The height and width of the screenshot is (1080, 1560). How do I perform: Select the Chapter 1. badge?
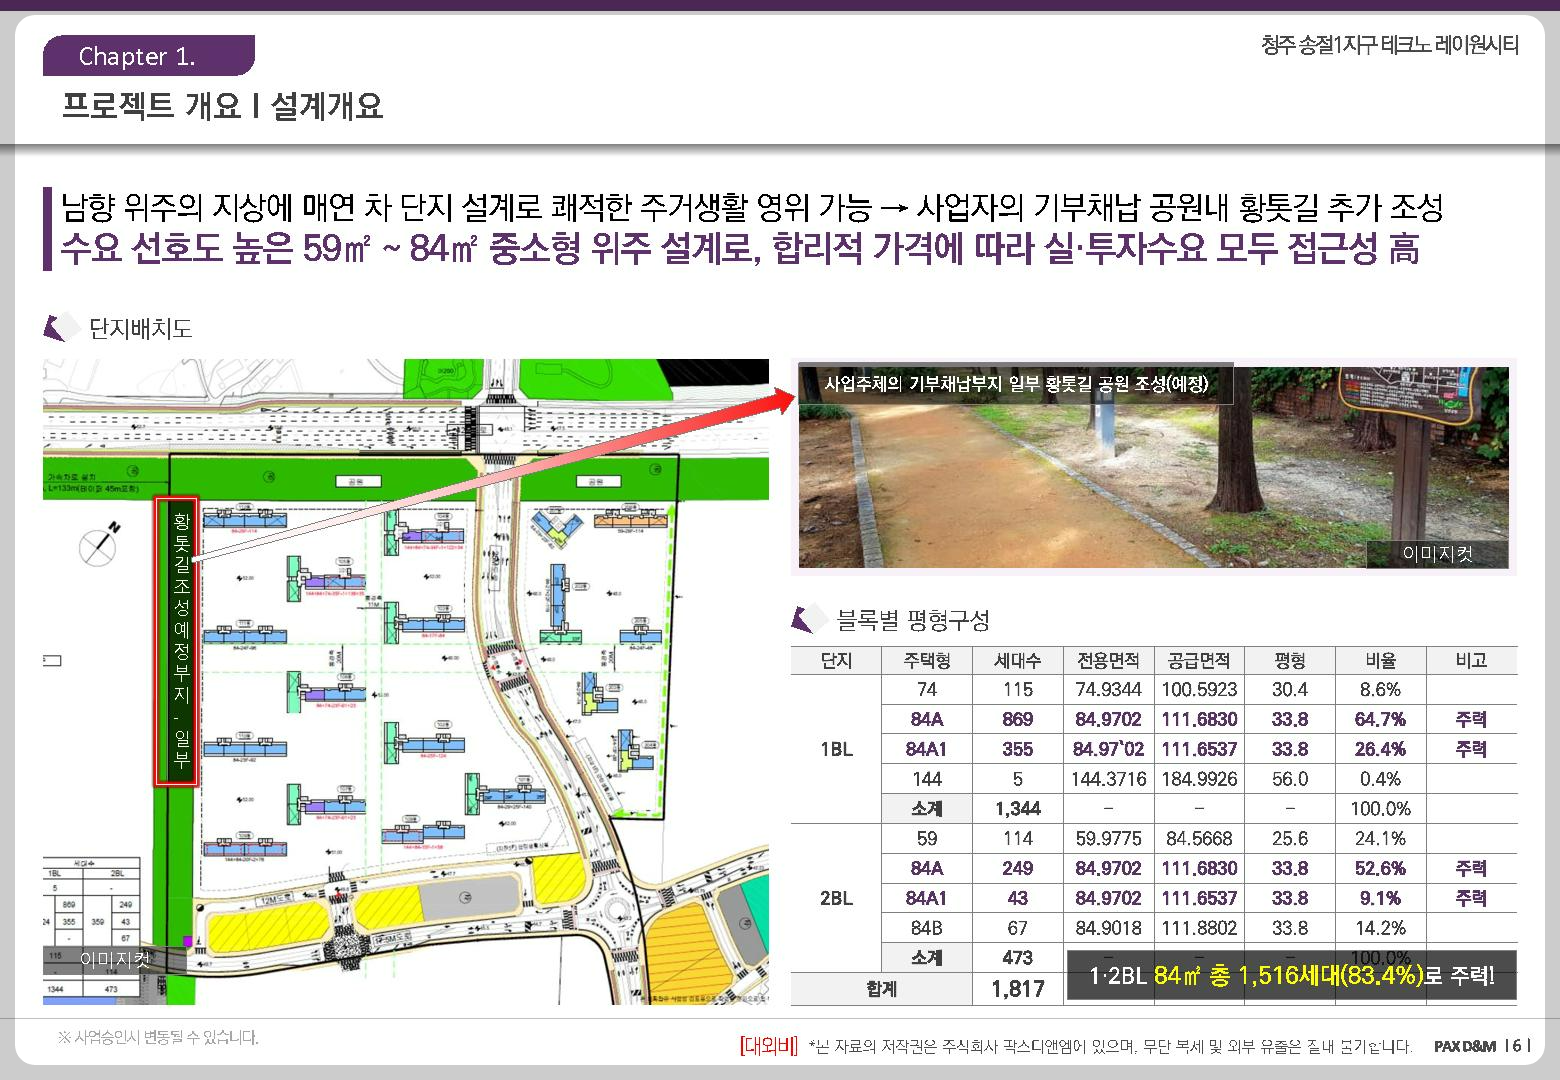click(148, 56)
